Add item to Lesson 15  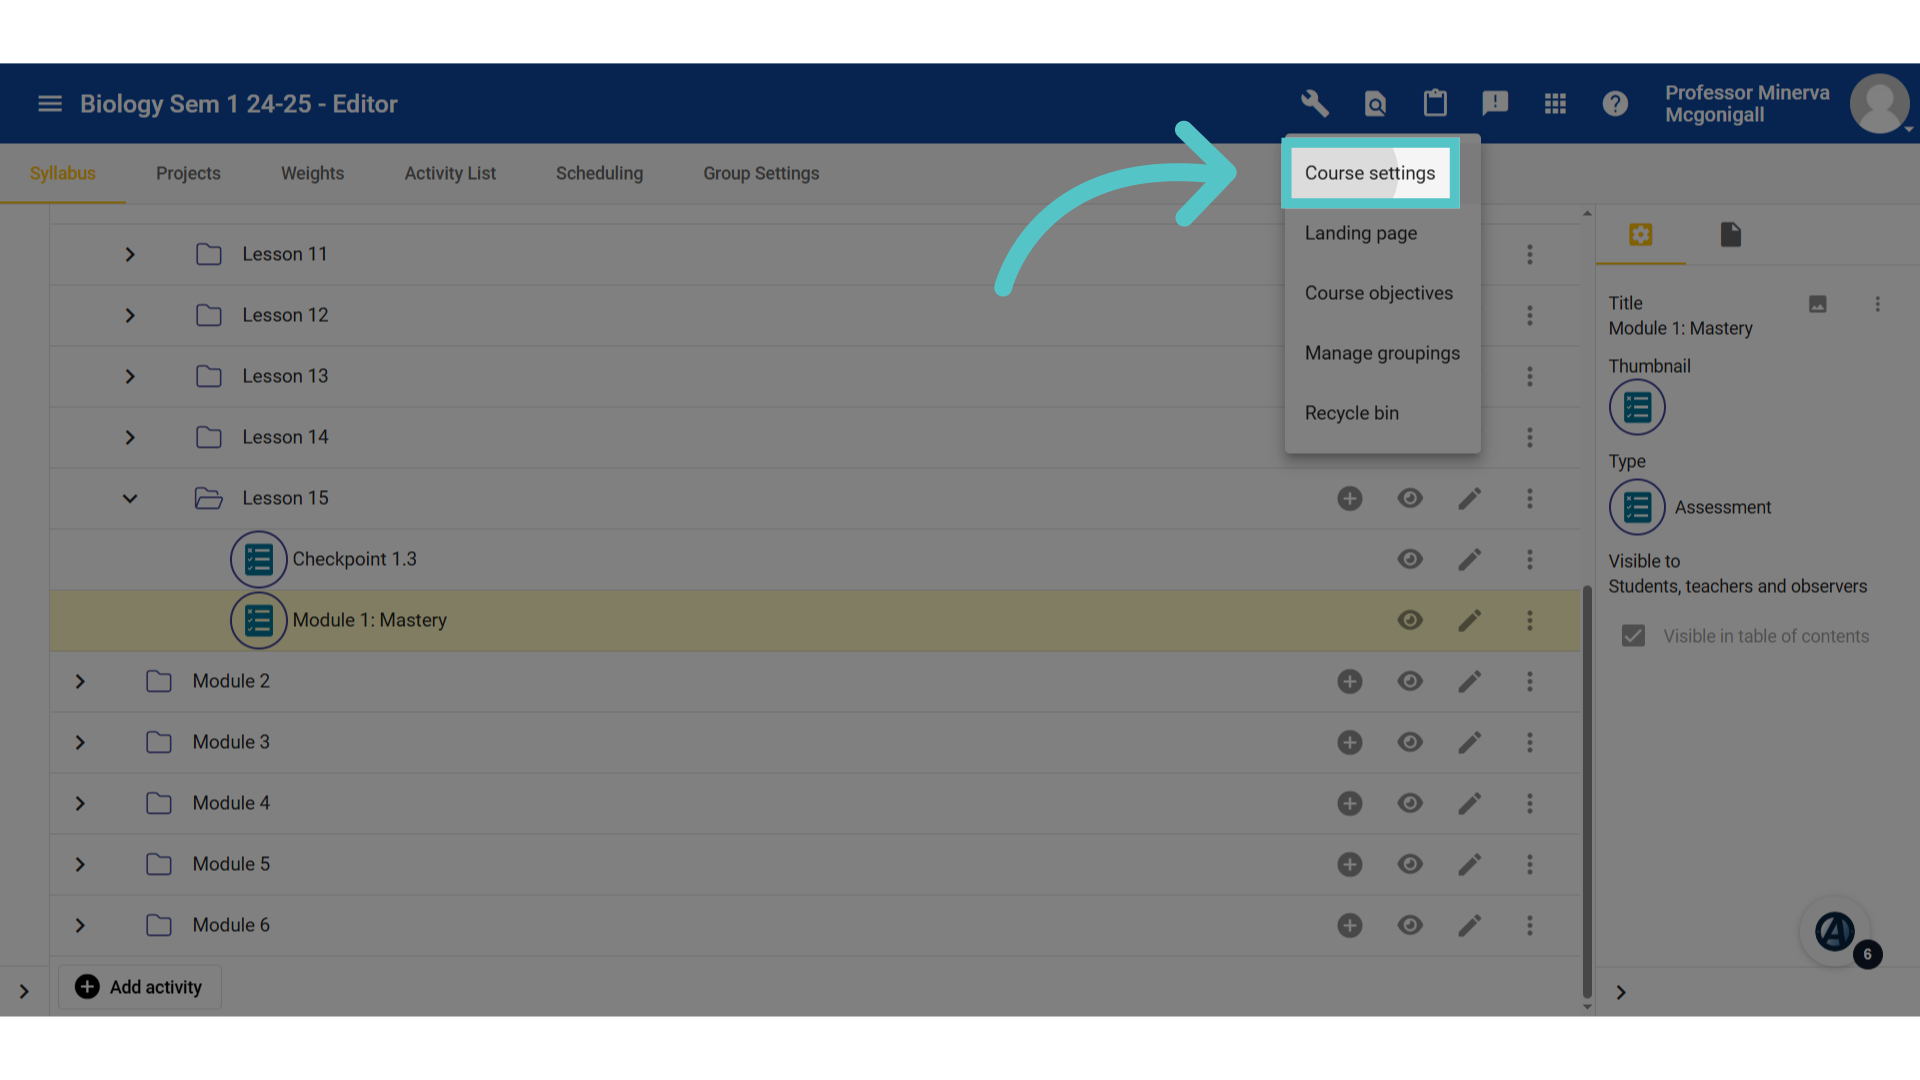1350,498
